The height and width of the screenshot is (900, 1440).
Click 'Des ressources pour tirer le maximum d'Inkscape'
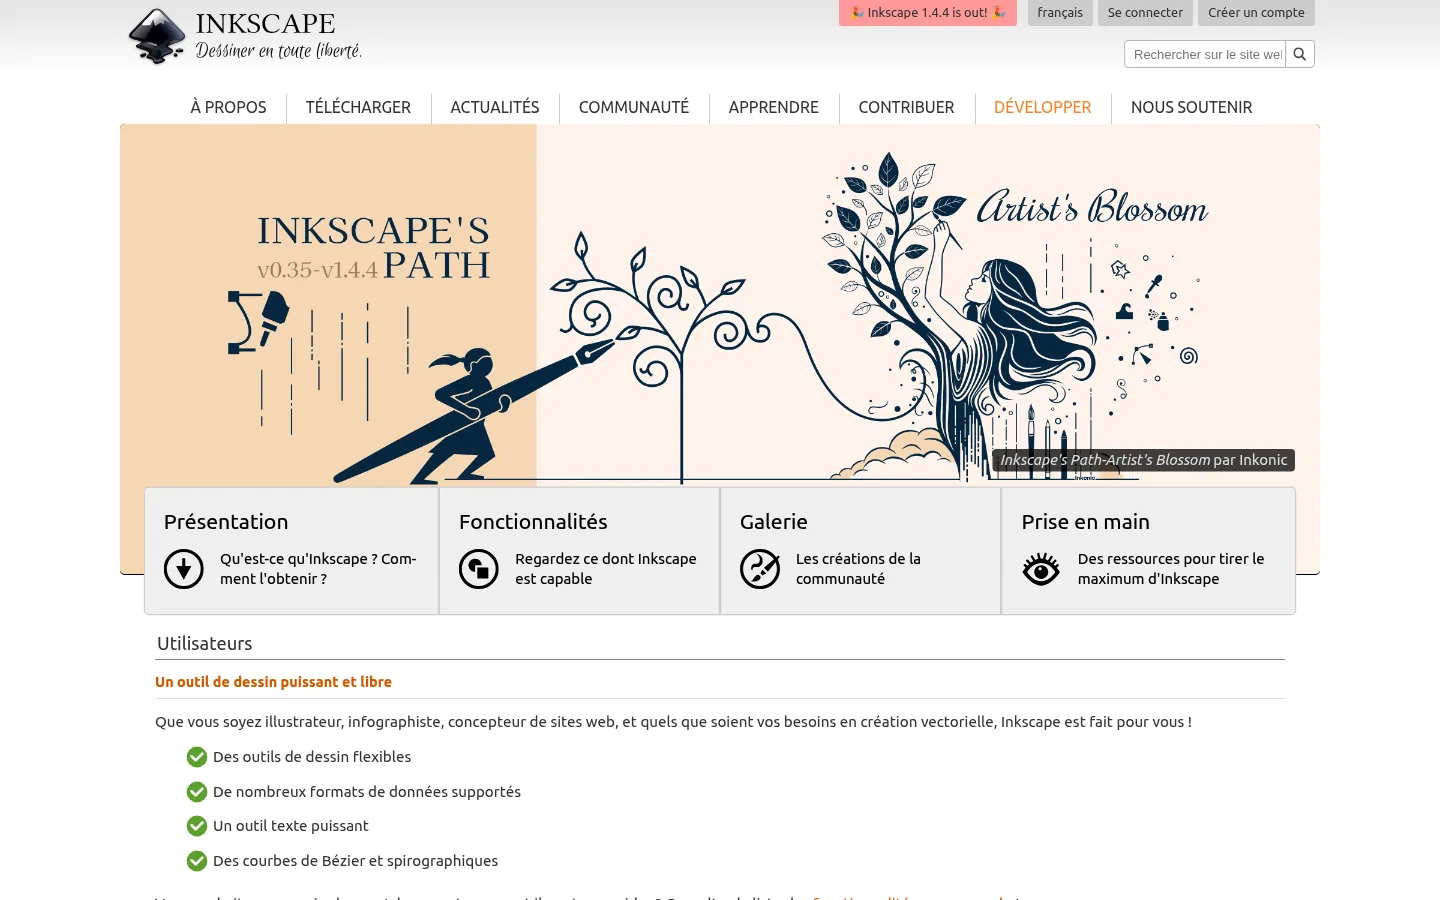(1171, 569)
